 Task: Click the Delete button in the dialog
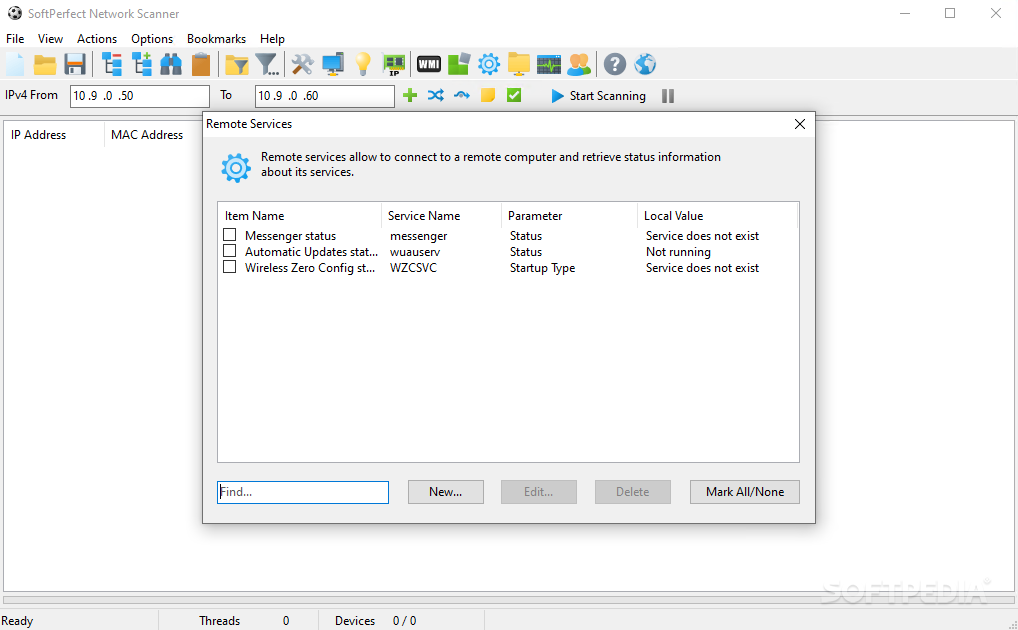pos(632,492)
